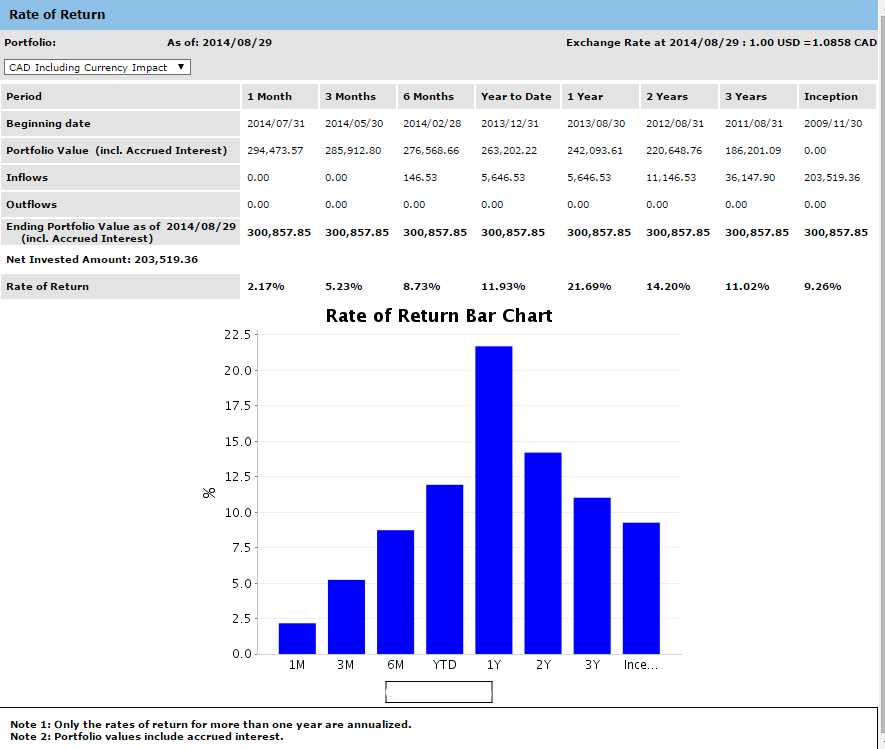Click the Rate of Return panel header
Viewport: 885px width, 749px height.
[57, 15]
